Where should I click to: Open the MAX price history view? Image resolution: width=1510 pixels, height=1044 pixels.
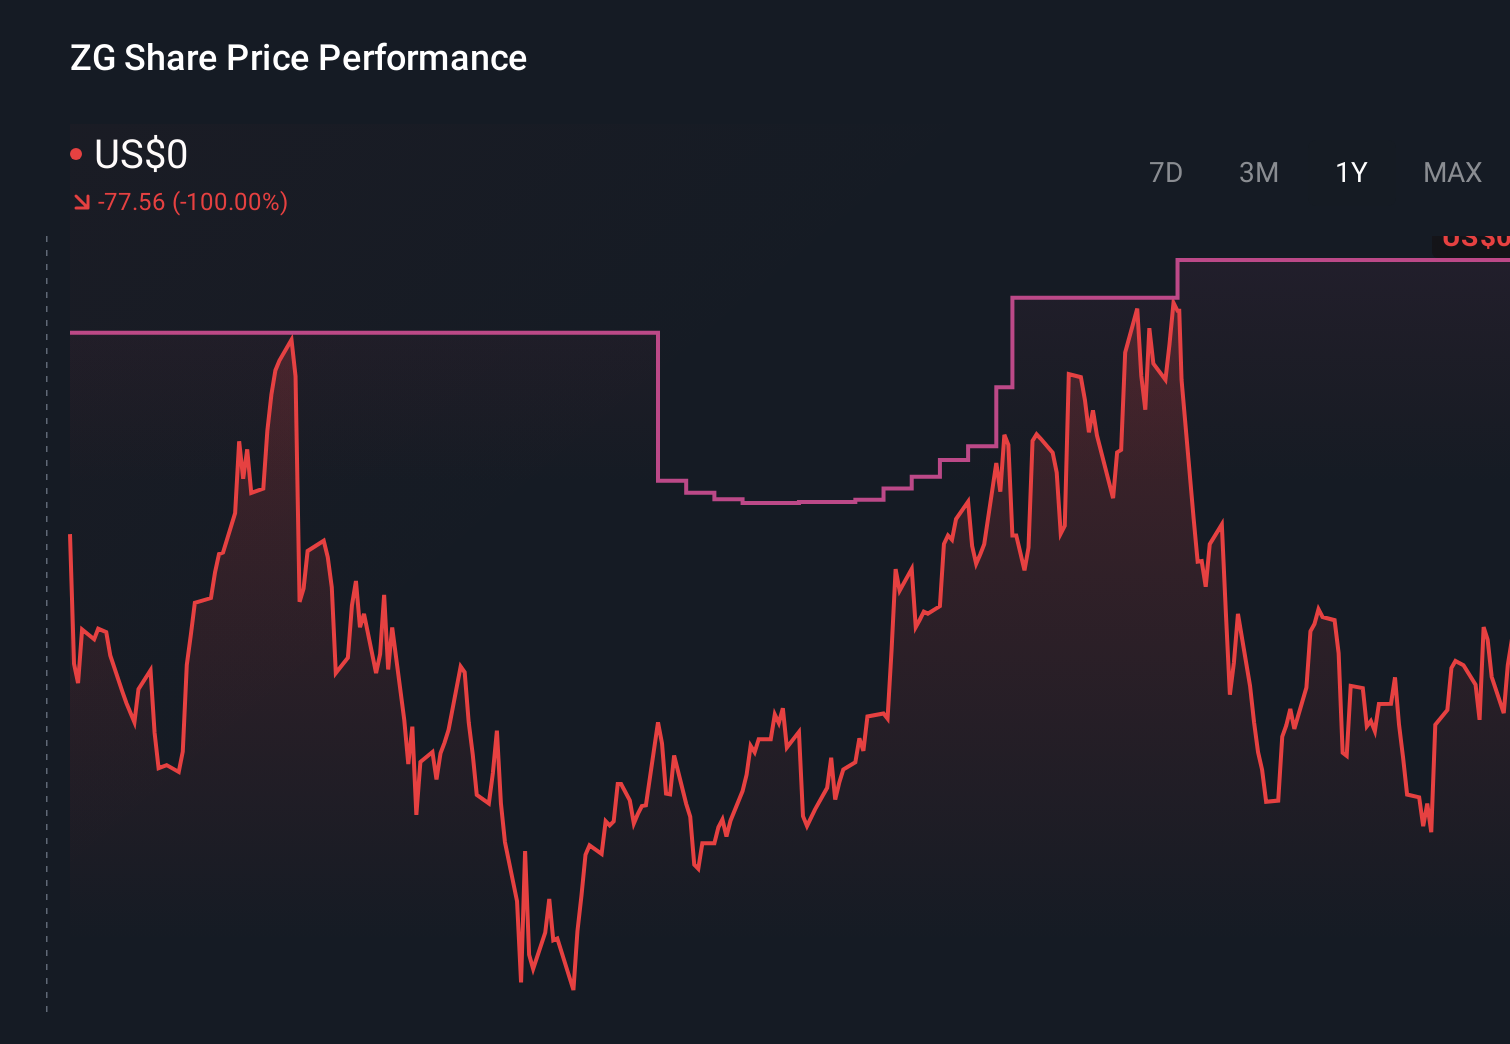pyautogui.click(x=1452, y=172)
